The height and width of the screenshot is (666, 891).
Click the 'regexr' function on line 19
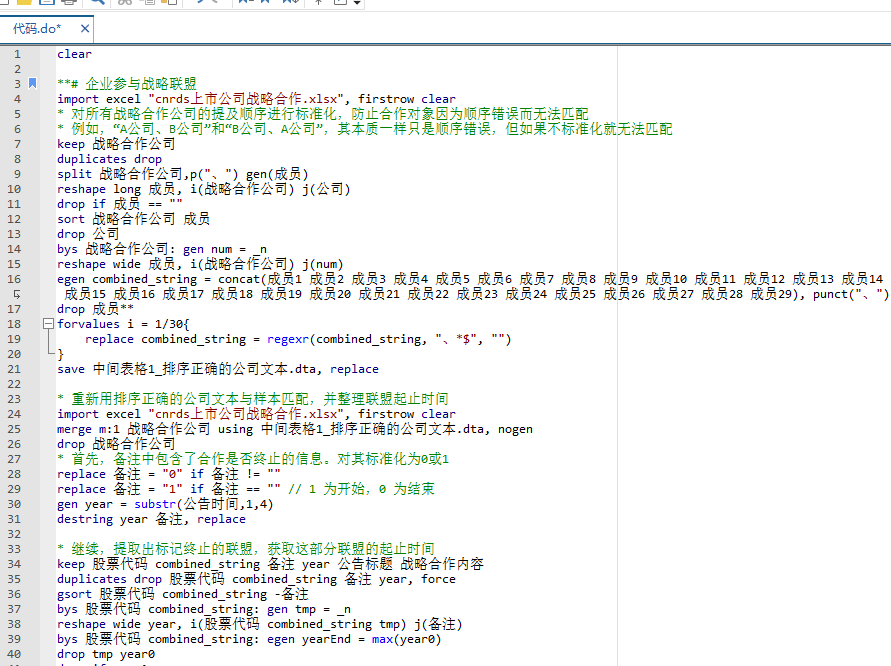(288, 339)
